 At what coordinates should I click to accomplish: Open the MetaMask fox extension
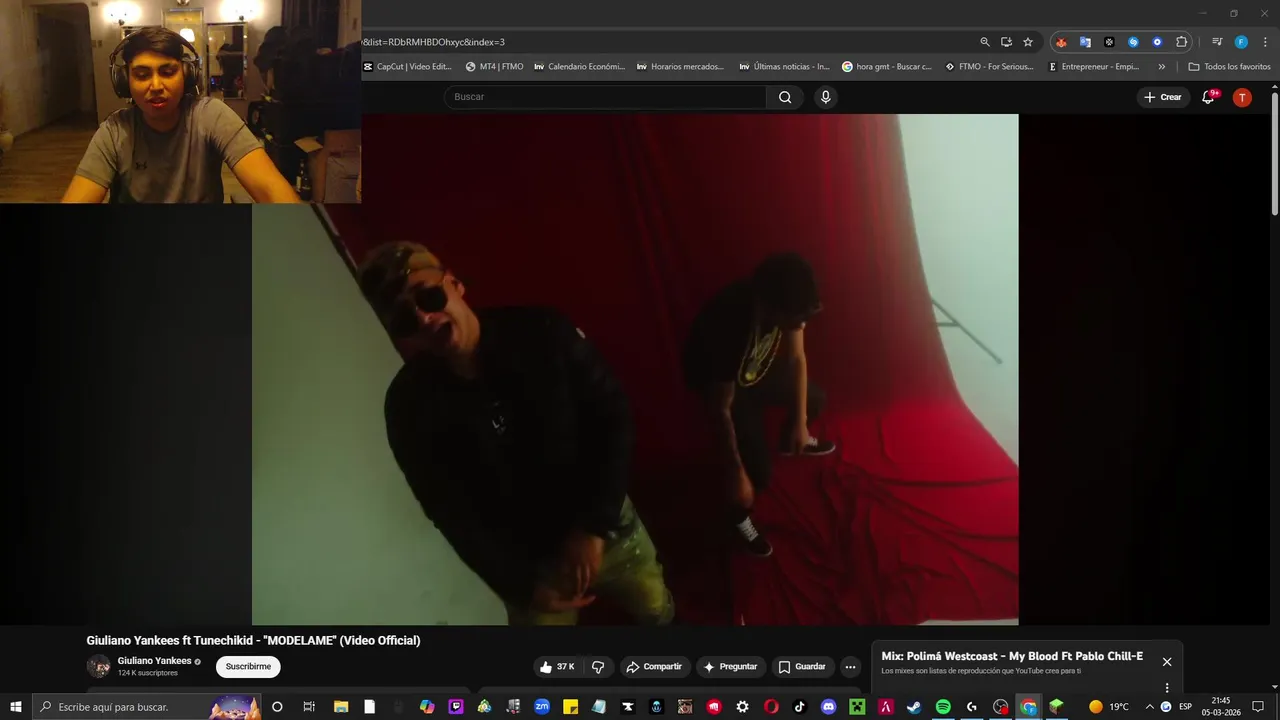1061,42
